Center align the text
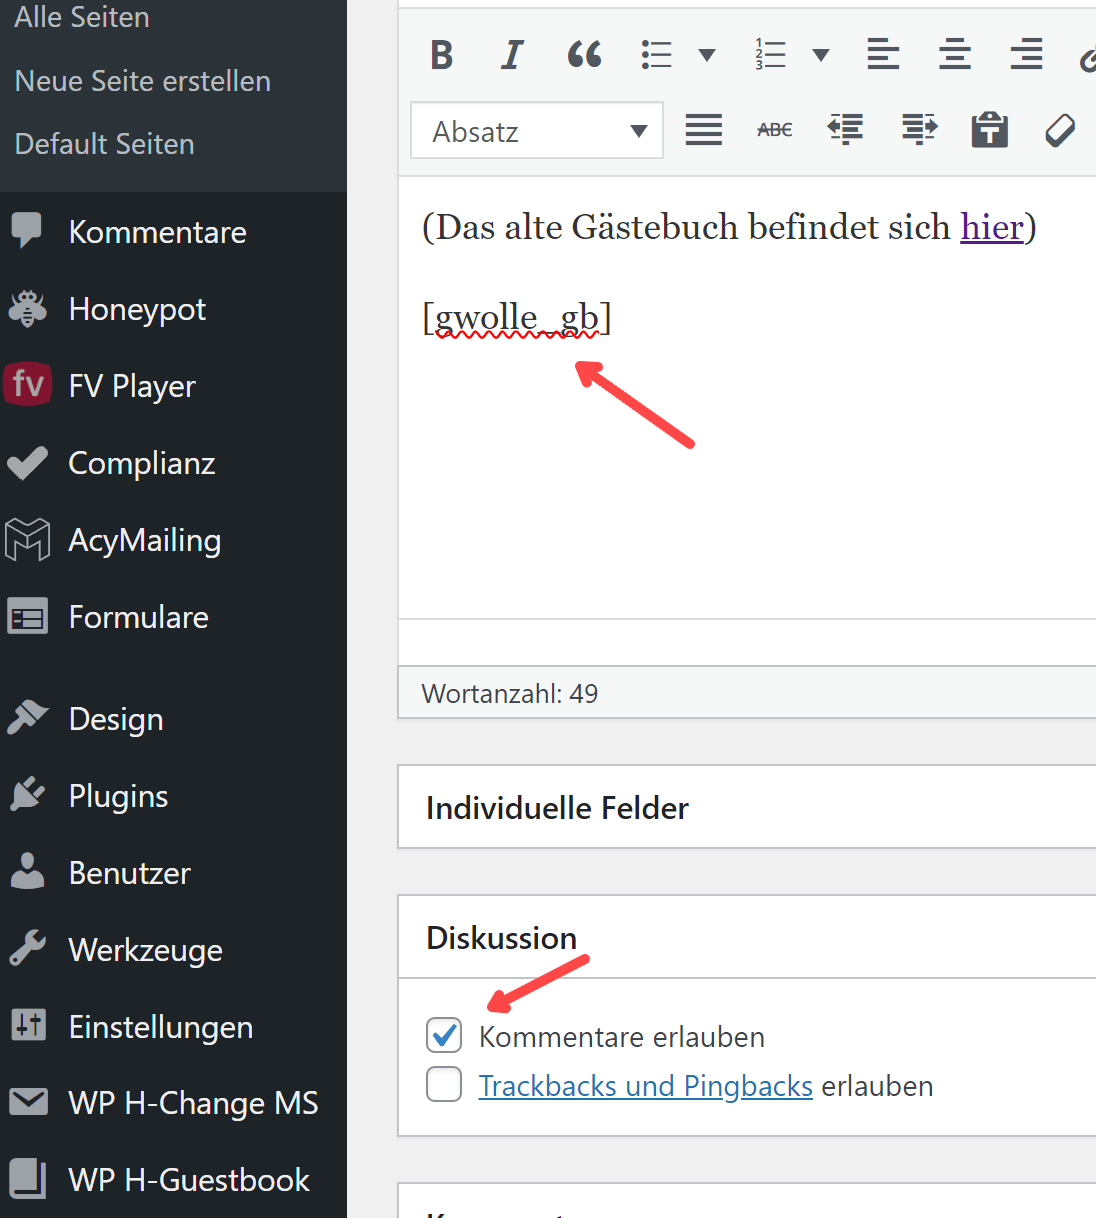The height and width of the screenshot is (1218, 1096). [954, 55]
